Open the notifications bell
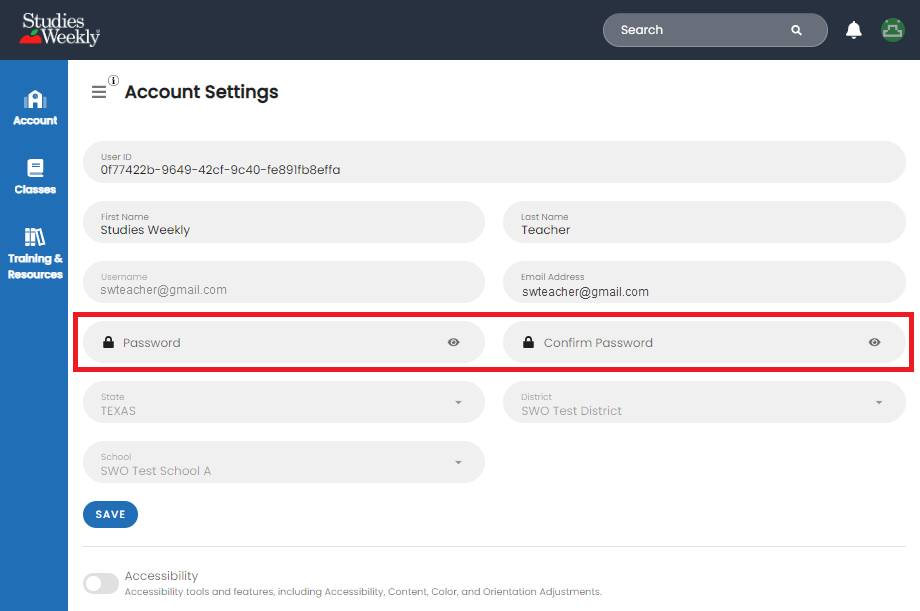 (x=854, y=30)
